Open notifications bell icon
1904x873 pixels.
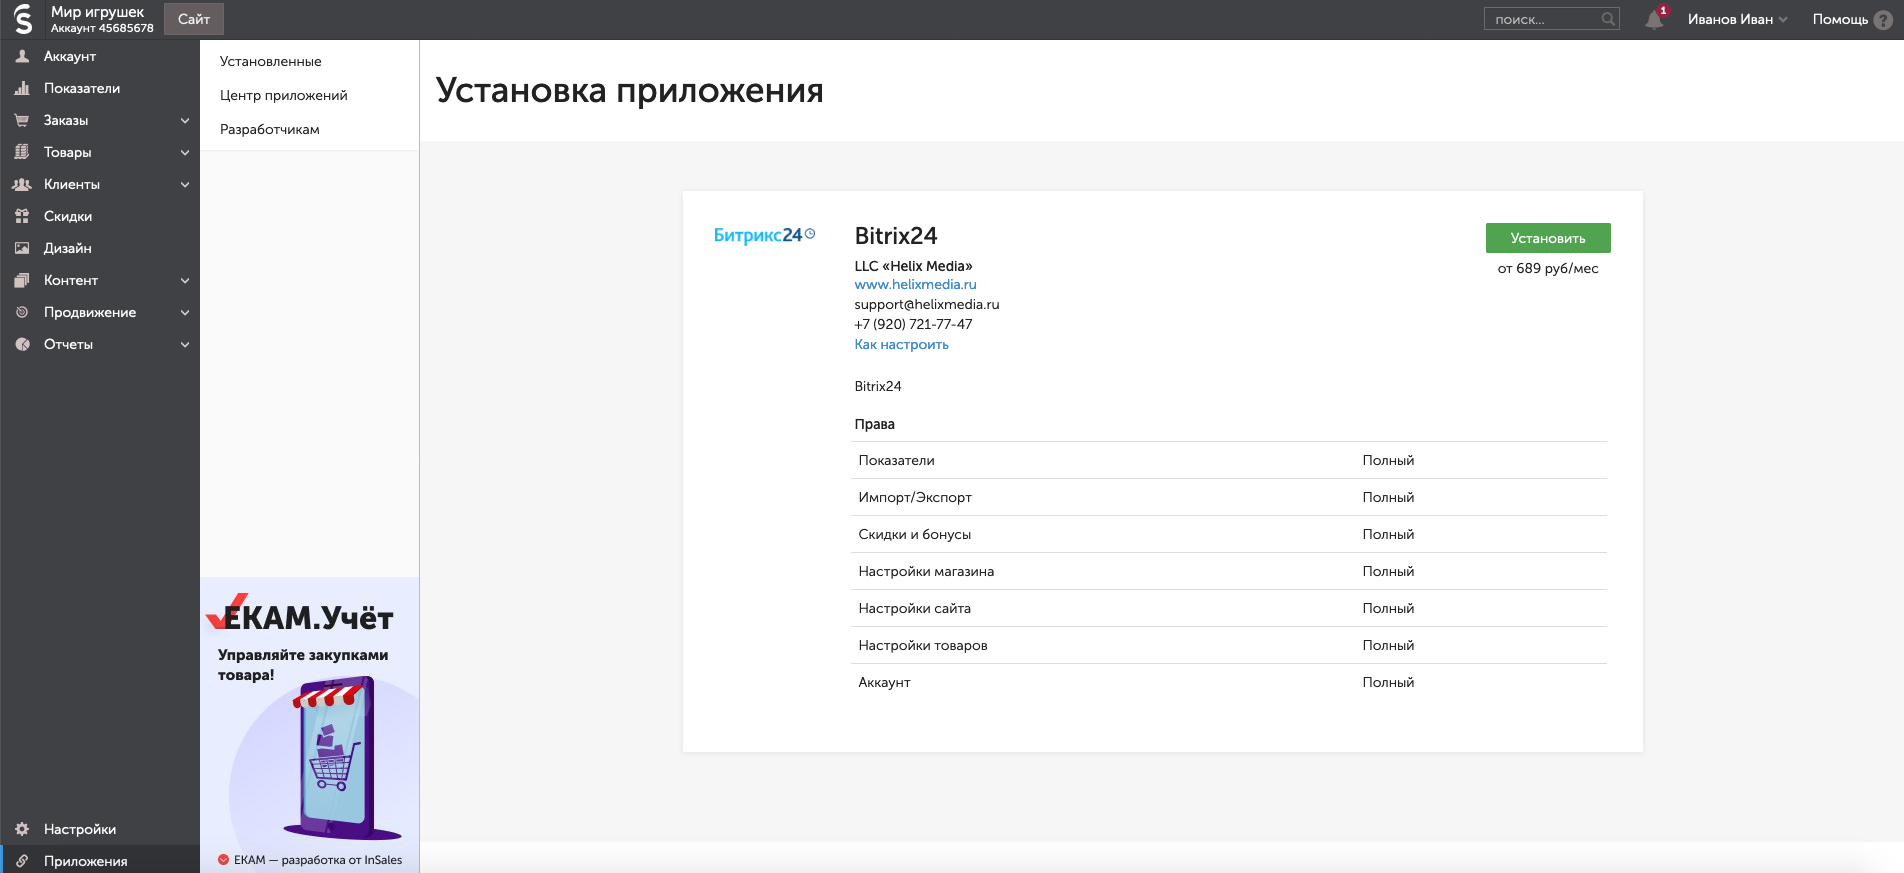point(1655,19)
